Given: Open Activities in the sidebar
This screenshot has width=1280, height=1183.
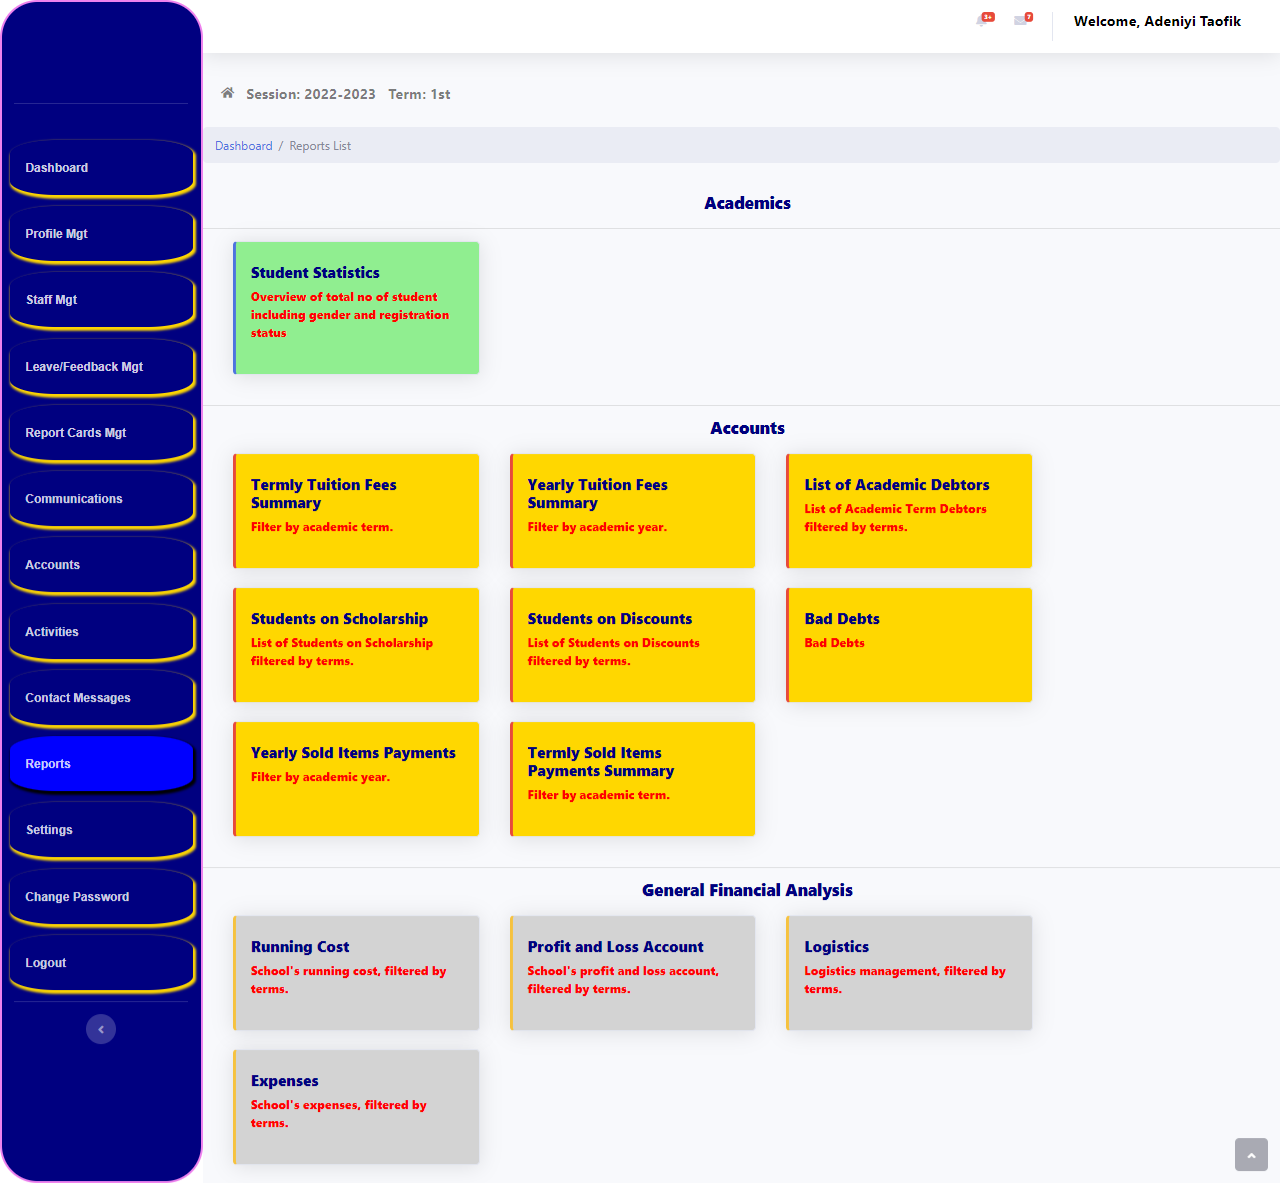Looking at the screenshot, I should coord(102,632).
